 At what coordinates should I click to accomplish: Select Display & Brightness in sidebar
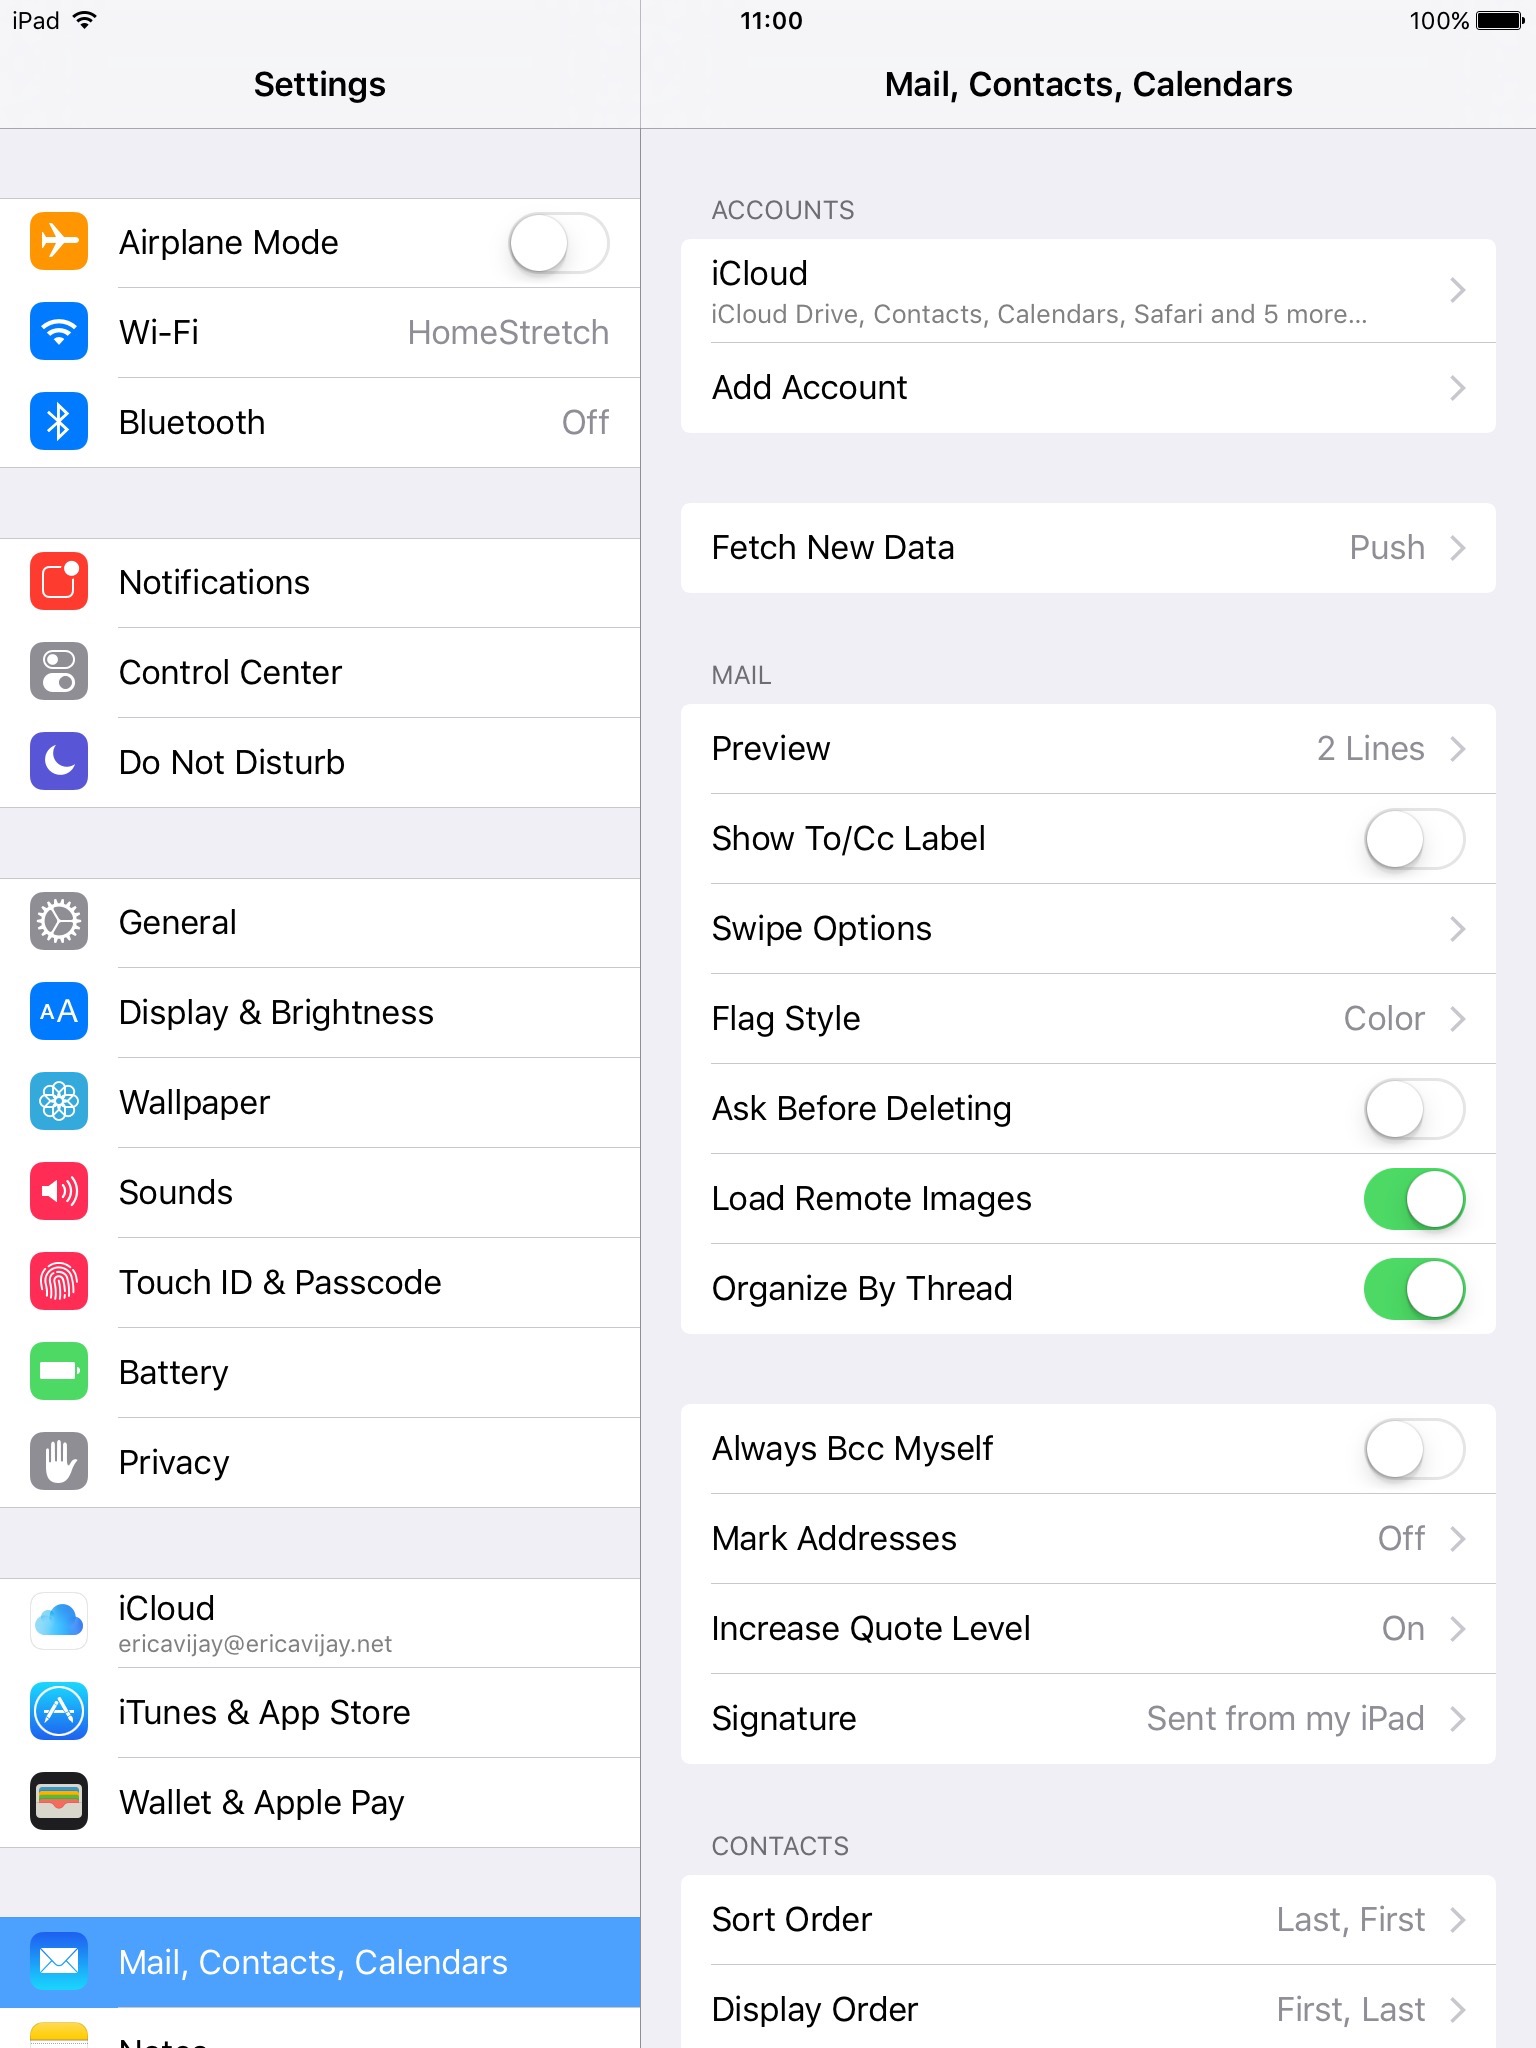click(320, 1012)
